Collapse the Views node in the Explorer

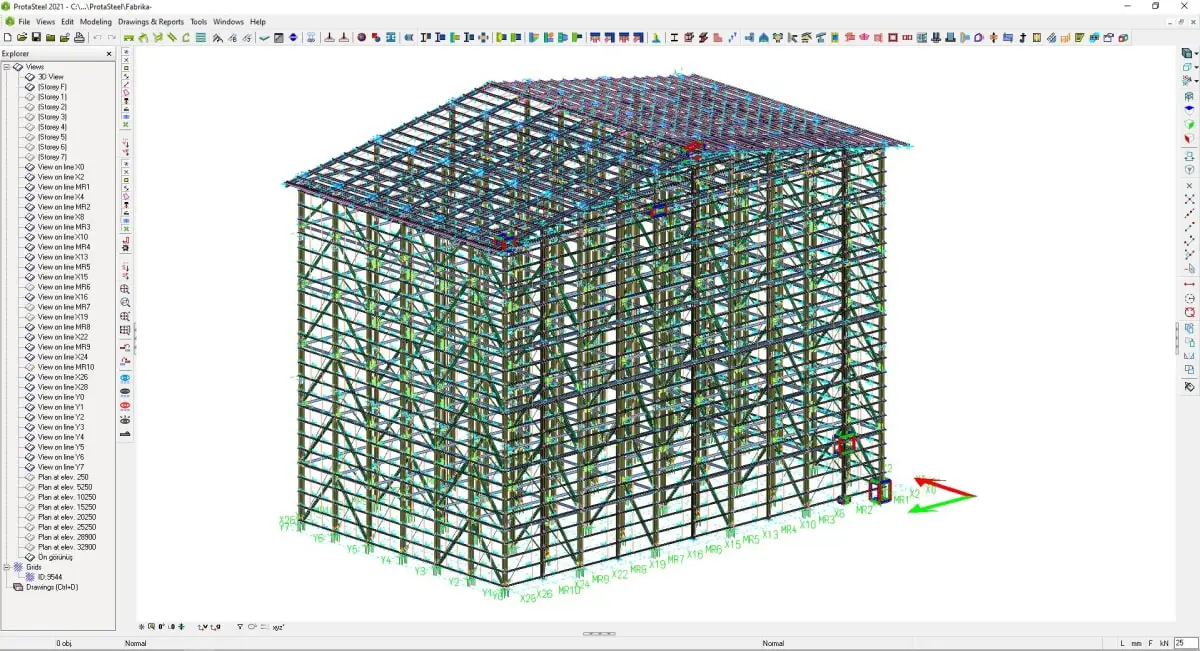(x=9, y=65)
